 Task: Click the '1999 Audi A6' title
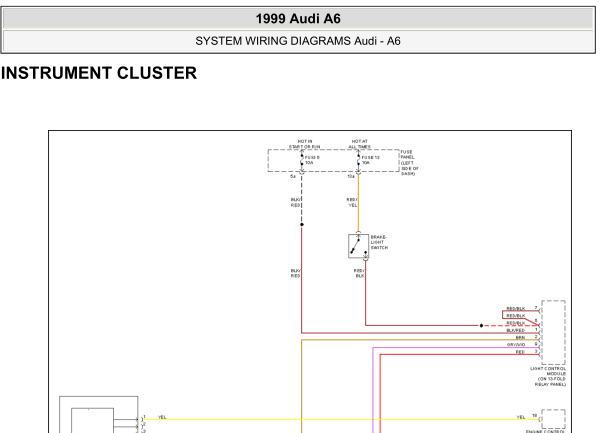coord(298,19)
